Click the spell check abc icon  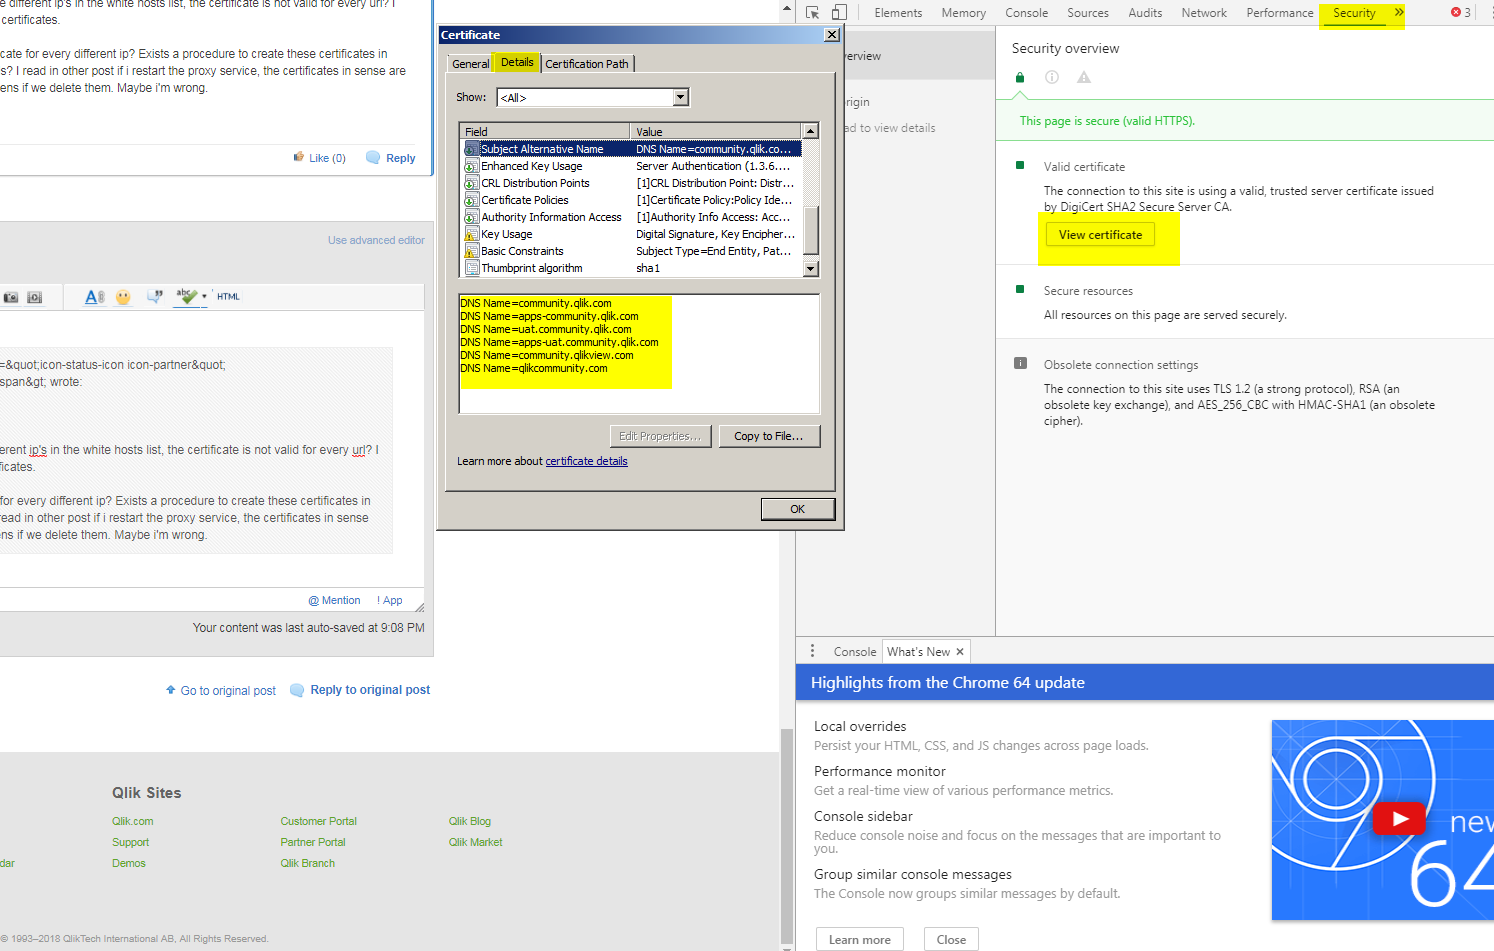187,296
